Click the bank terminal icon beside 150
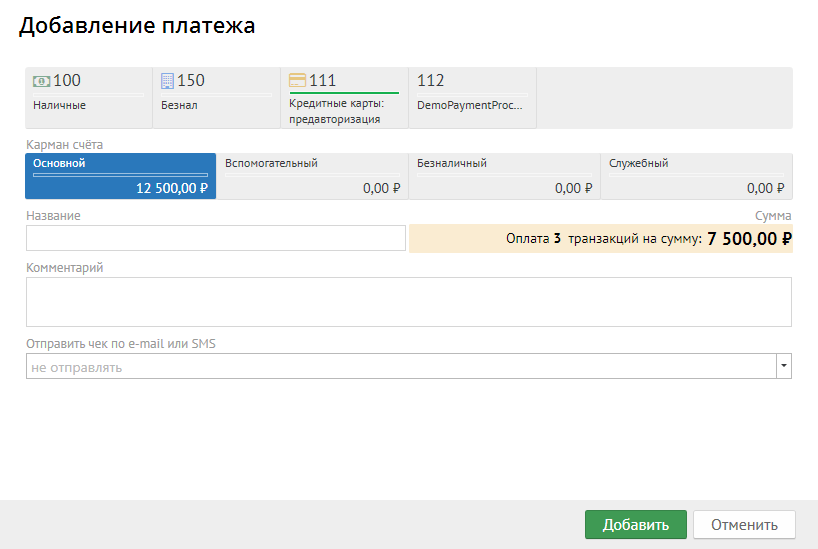The width and height of the screenshot is (818, 549). [x=167, y=81]
